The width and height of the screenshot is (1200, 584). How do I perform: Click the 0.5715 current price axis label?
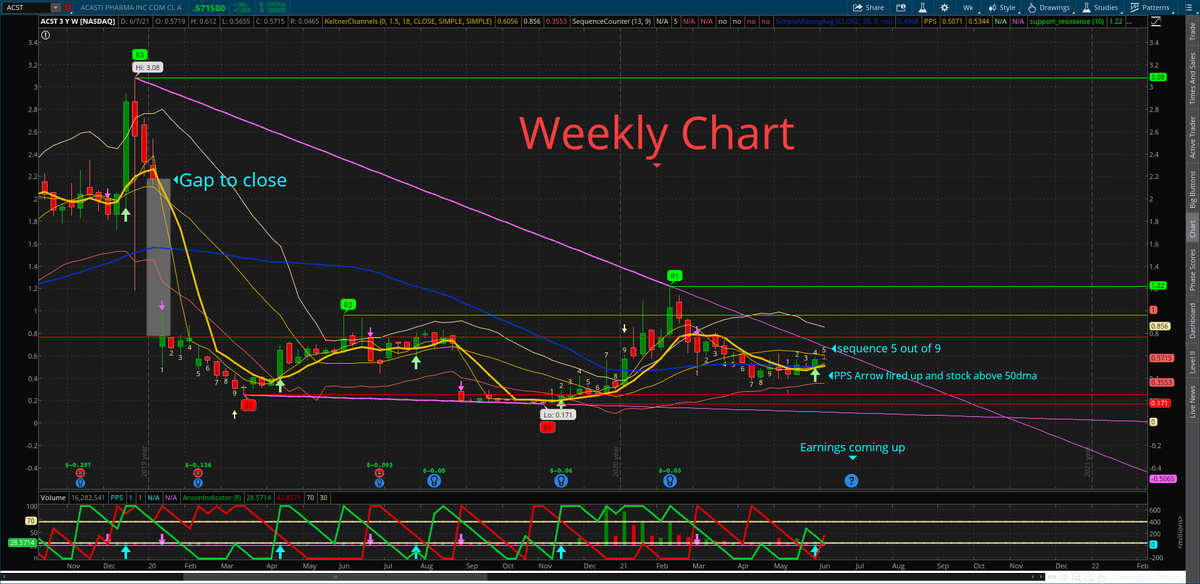pos(1160,358)
